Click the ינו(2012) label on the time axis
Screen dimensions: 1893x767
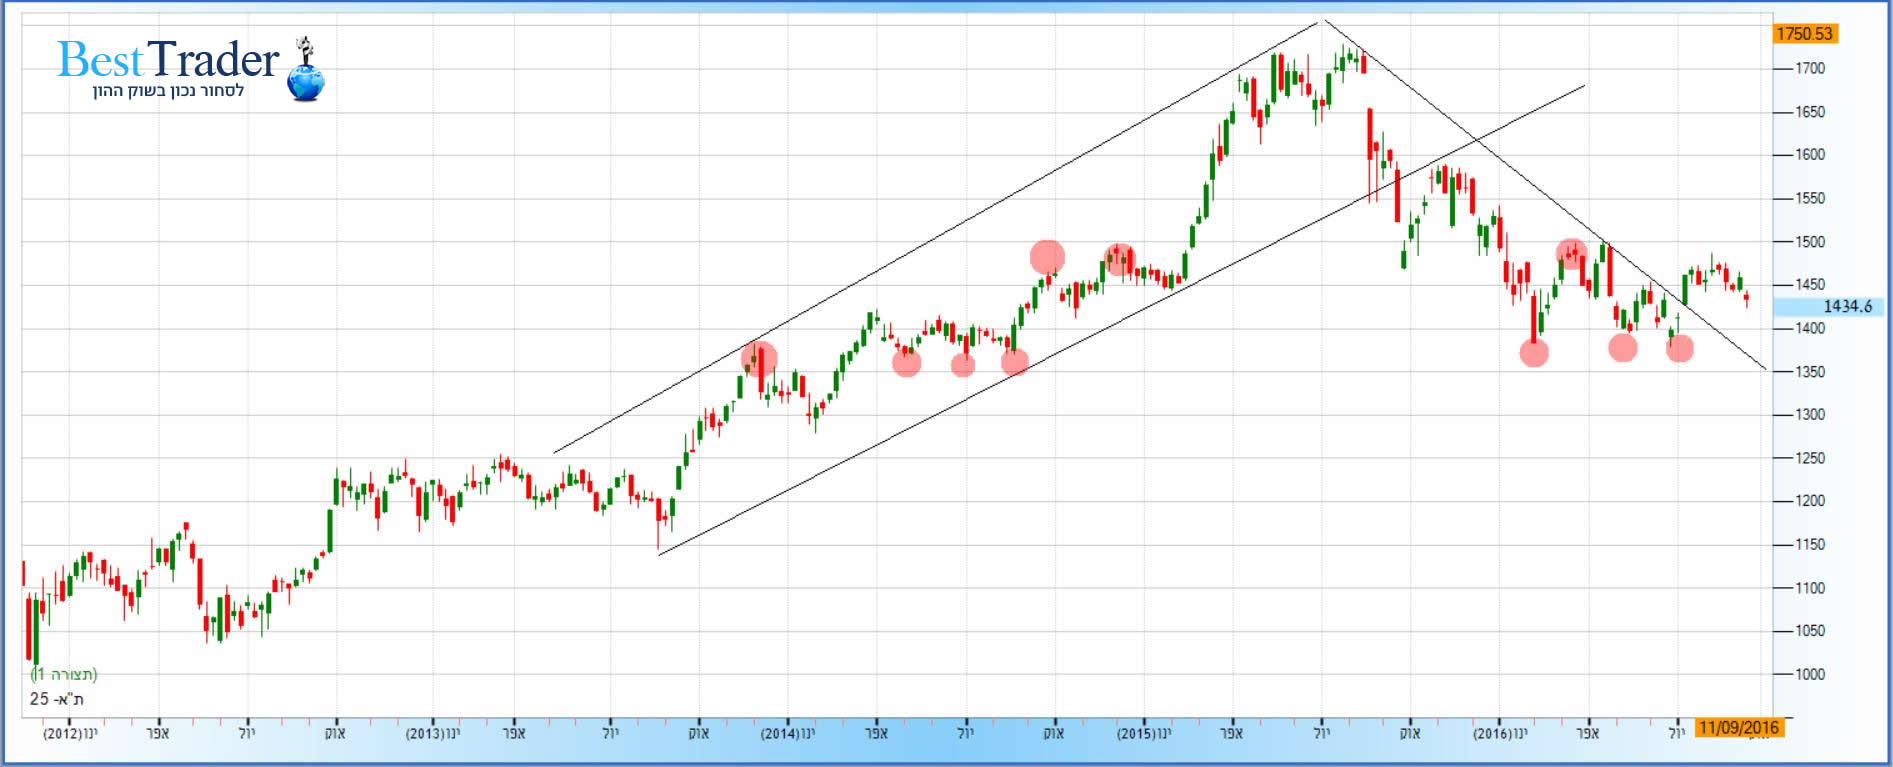70,734
